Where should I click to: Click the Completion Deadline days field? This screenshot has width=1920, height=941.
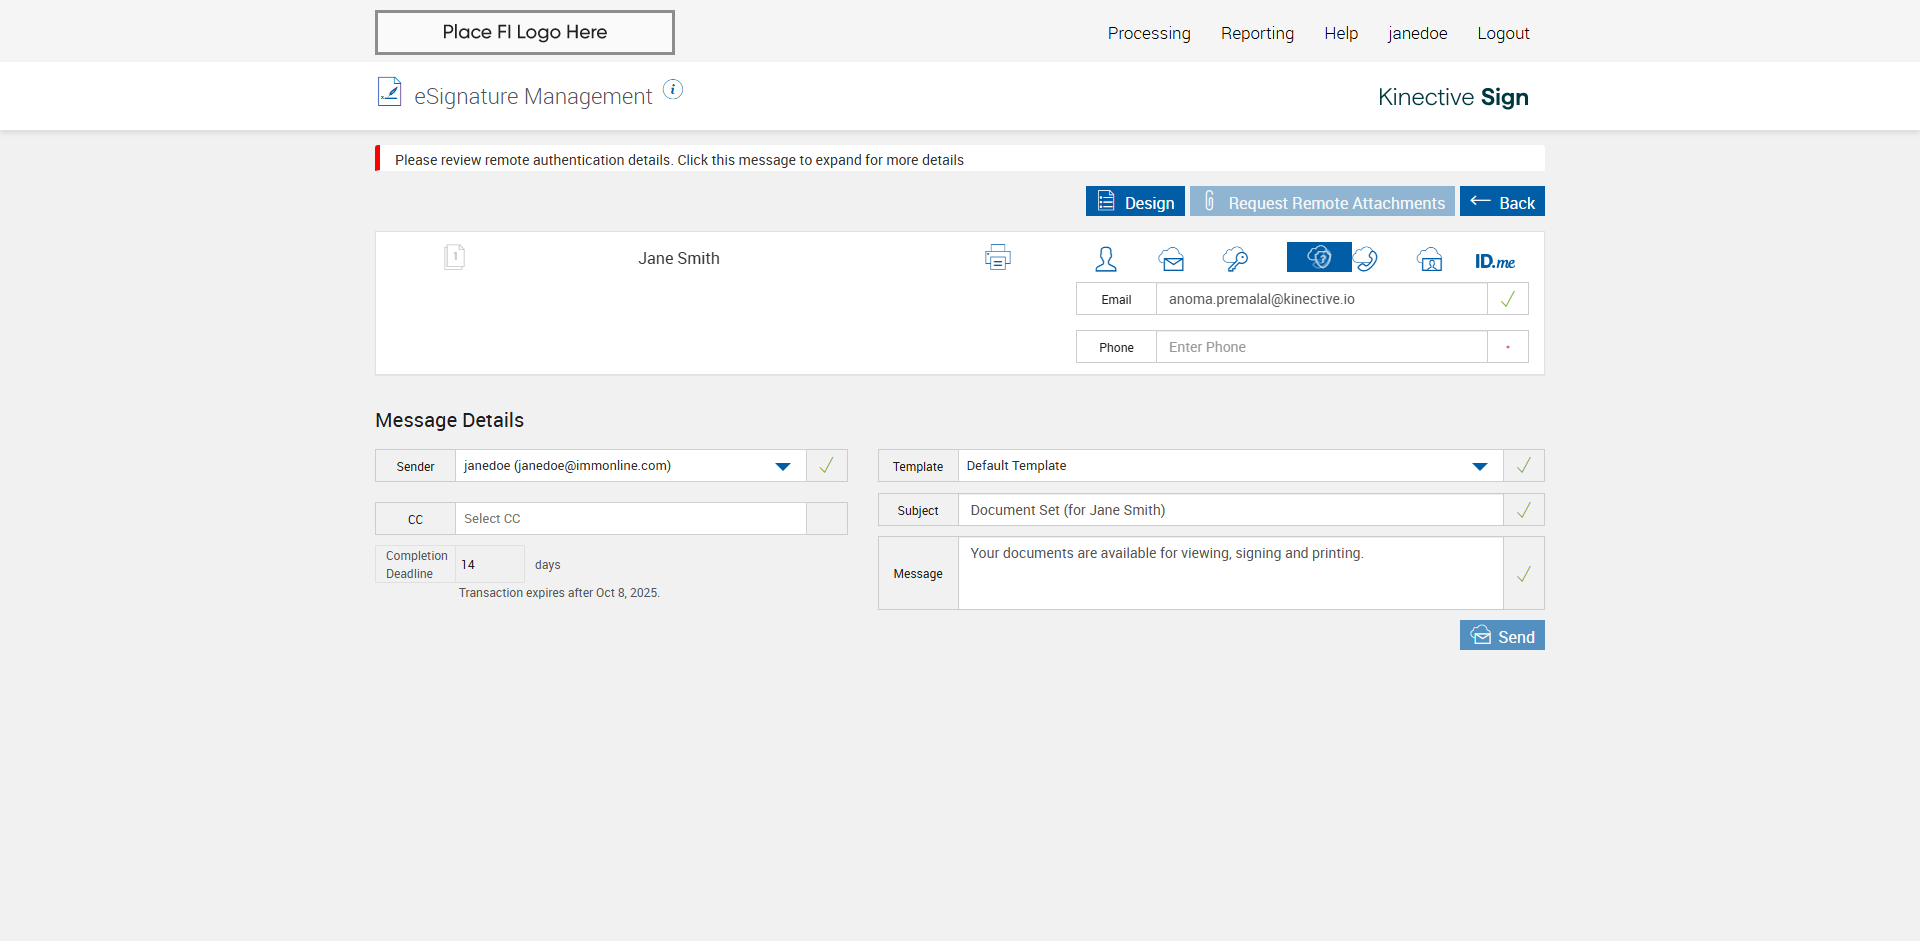490,565
